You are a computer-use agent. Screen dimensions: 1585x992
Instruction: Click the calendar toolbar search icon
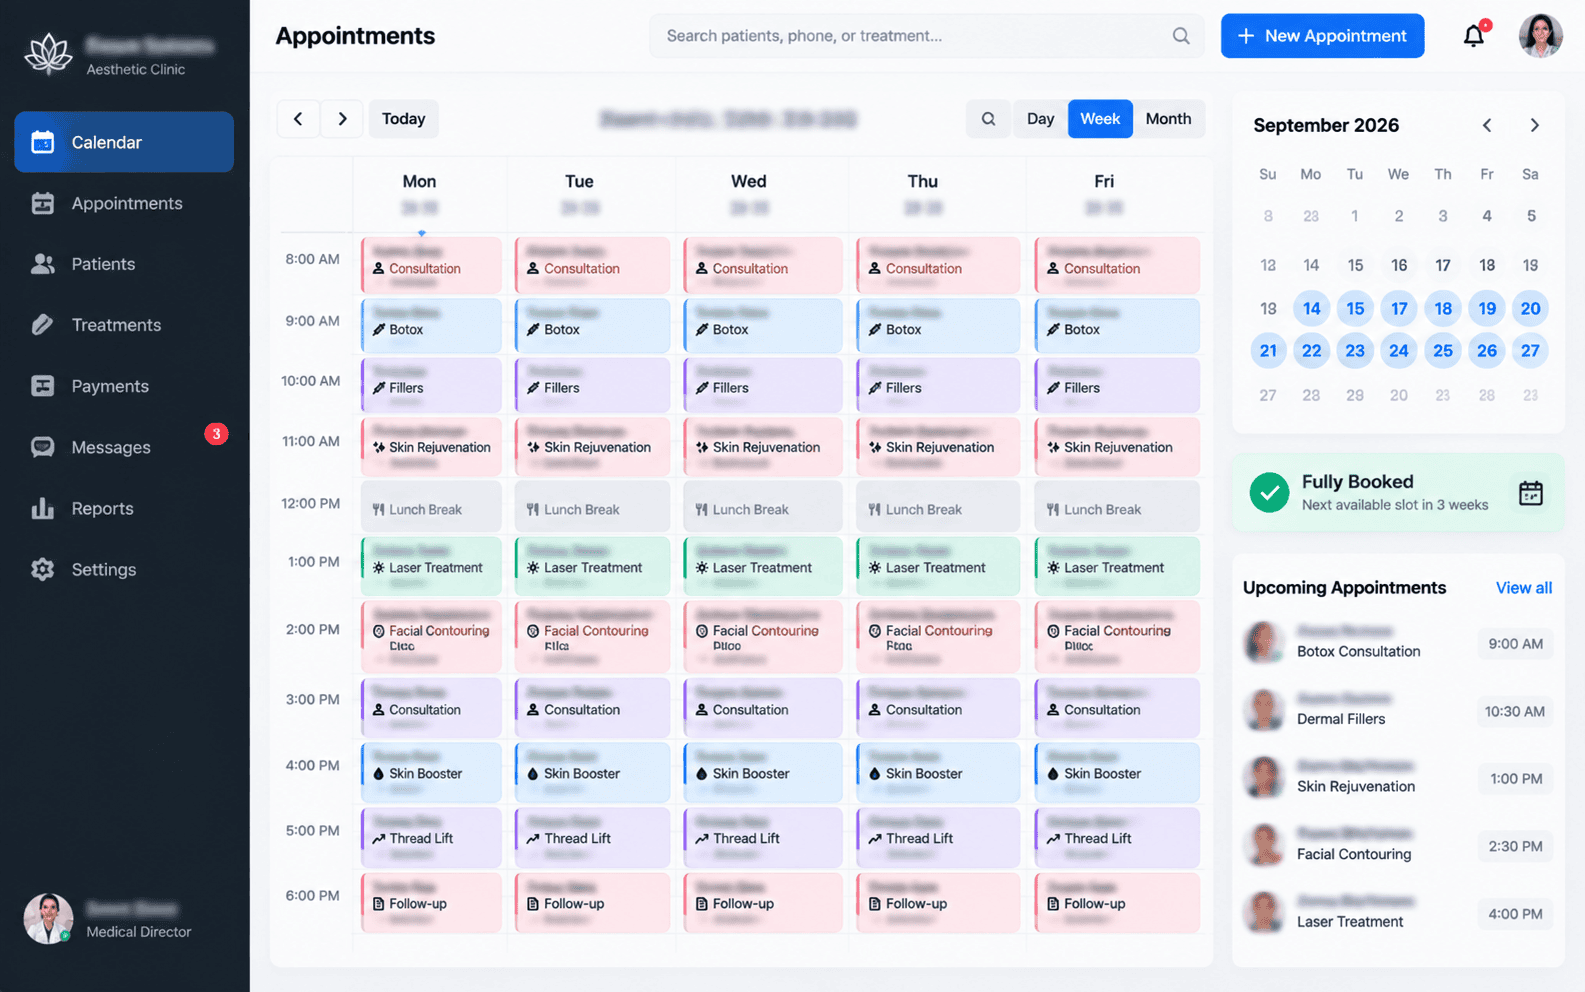tap(988, 119)
